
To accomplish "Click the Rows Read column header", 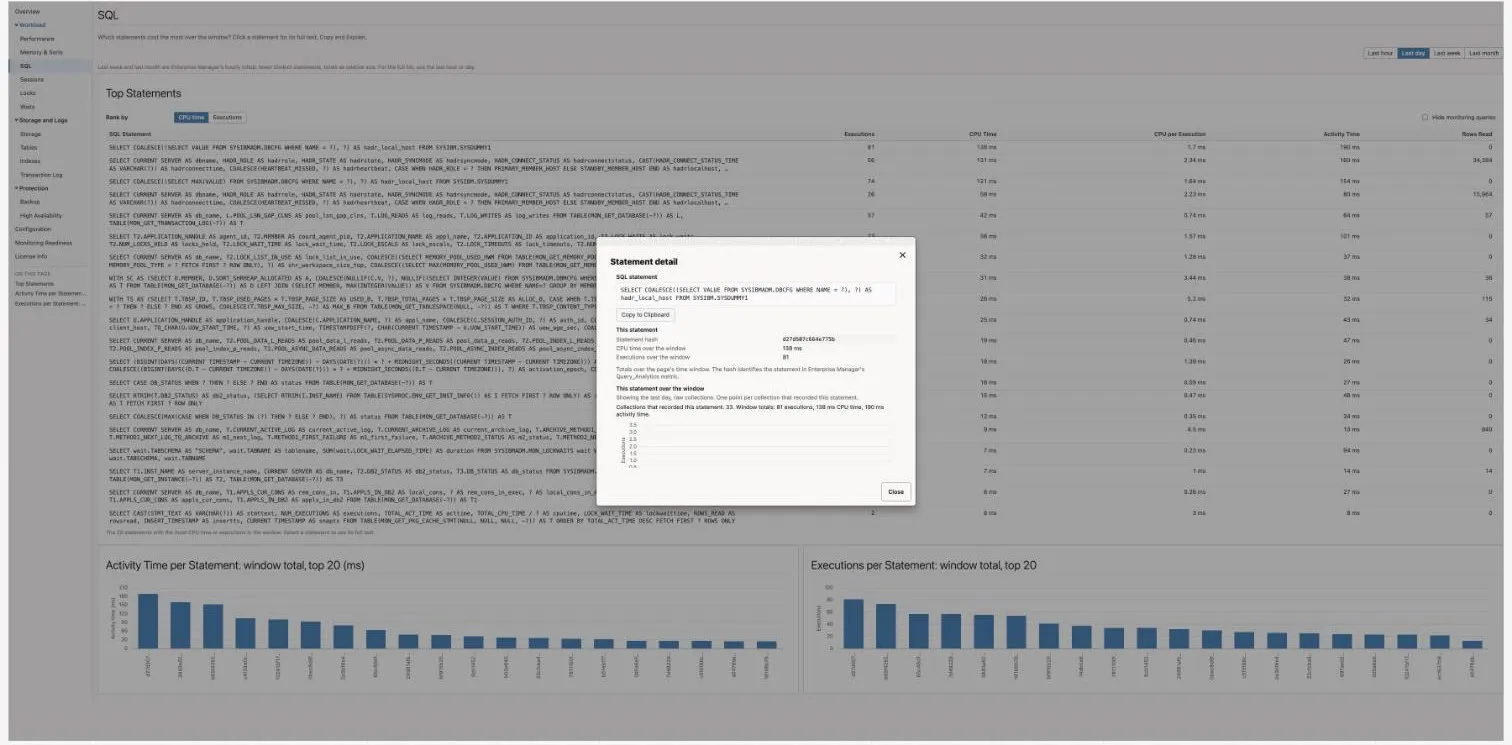I will (x=1478, y=133).
